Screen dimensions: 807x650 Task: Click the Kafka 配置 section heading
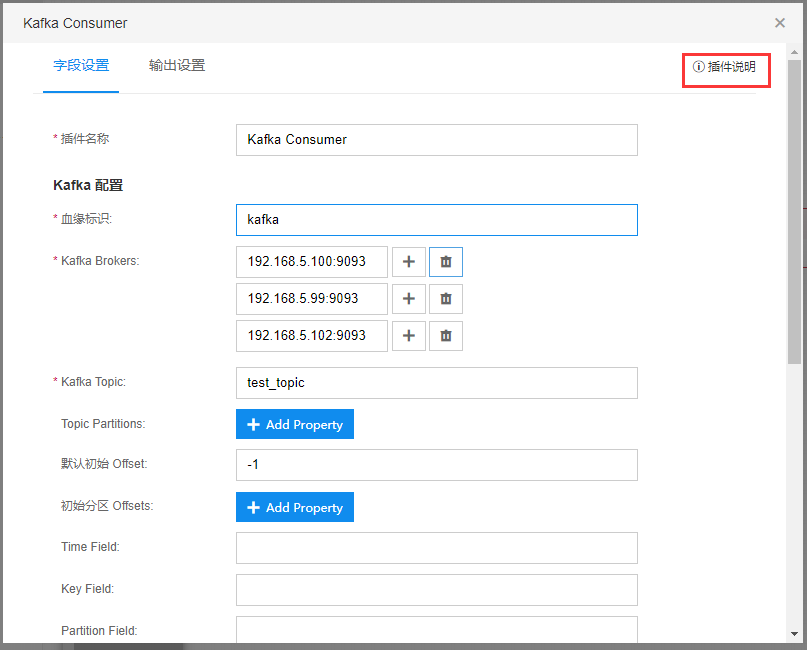[x=88, y=185]
